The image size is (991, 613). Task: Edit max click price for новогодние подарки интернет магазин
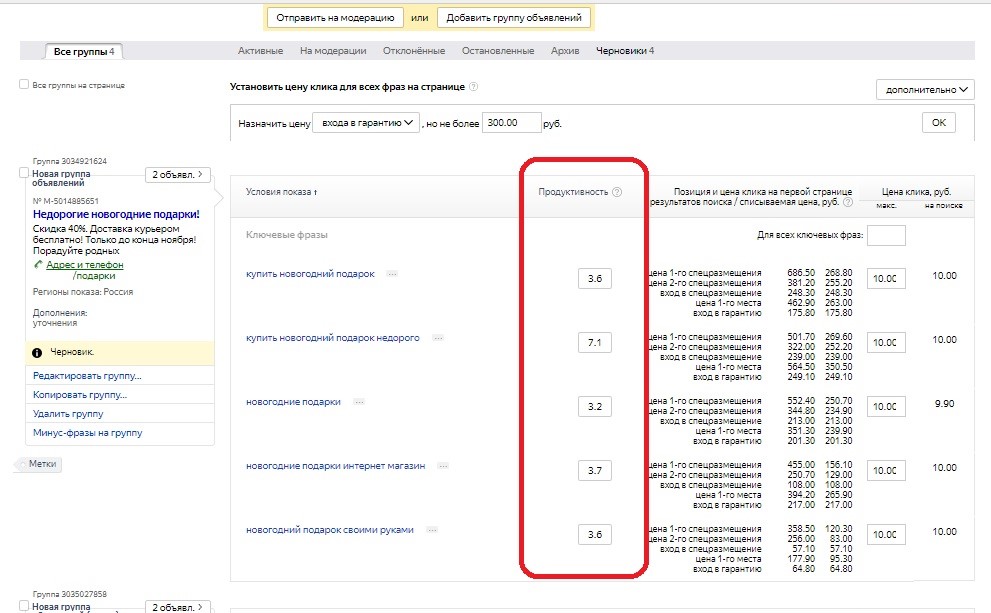[x=886, y=470]
